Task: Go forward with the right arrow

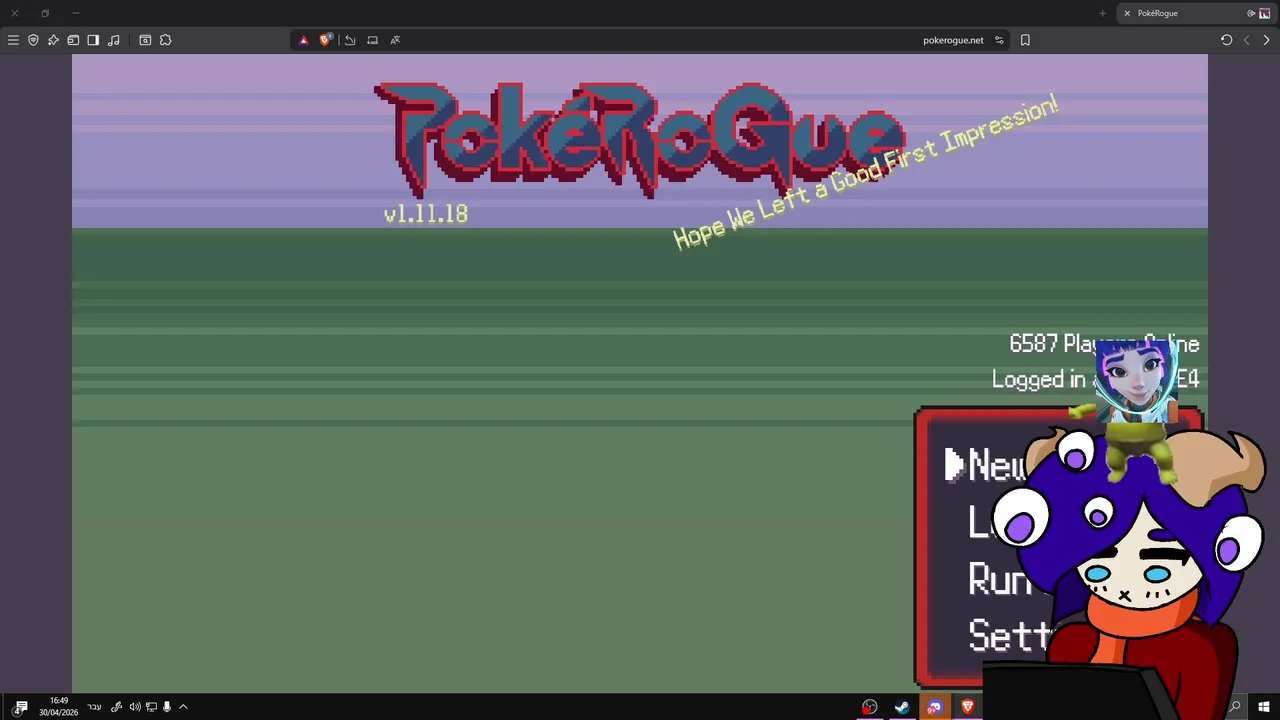Action: point(1266,40)
